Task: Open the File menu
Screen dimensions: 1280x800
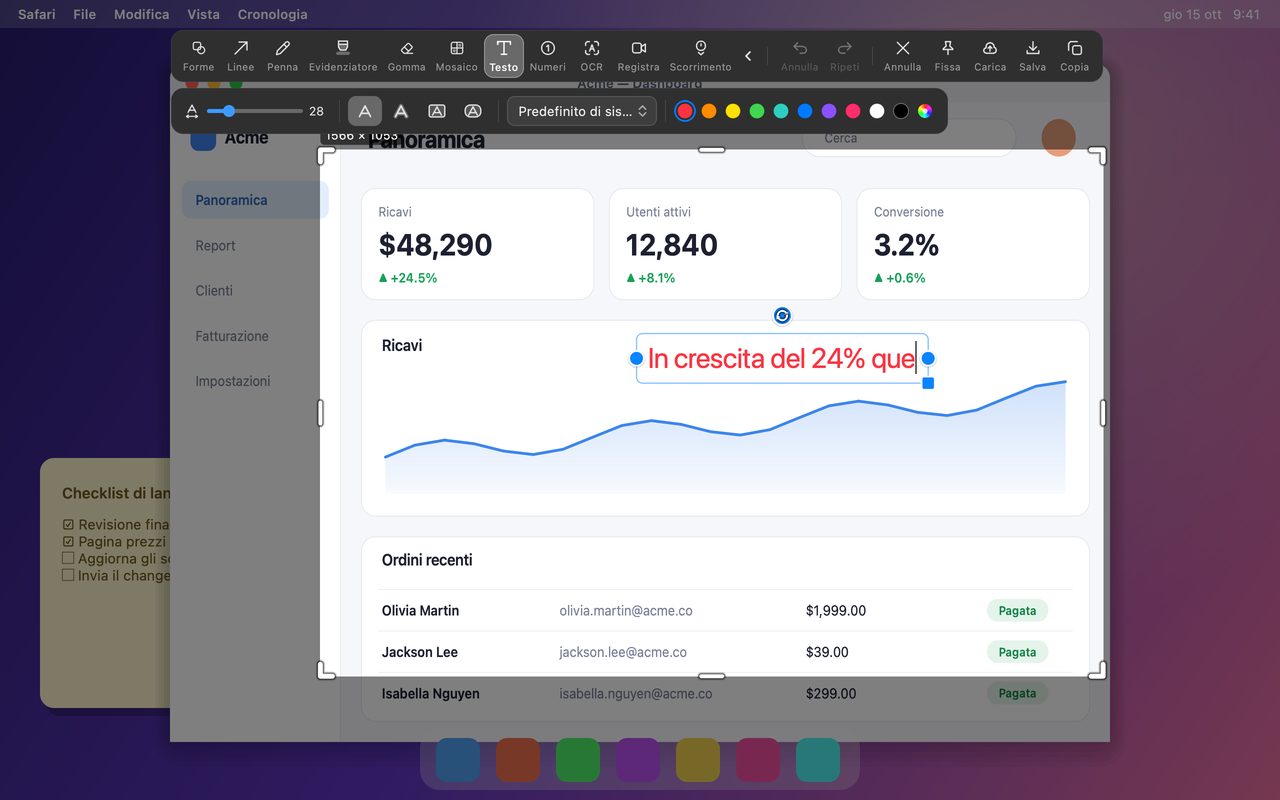Action: click(x=85, y=14)
